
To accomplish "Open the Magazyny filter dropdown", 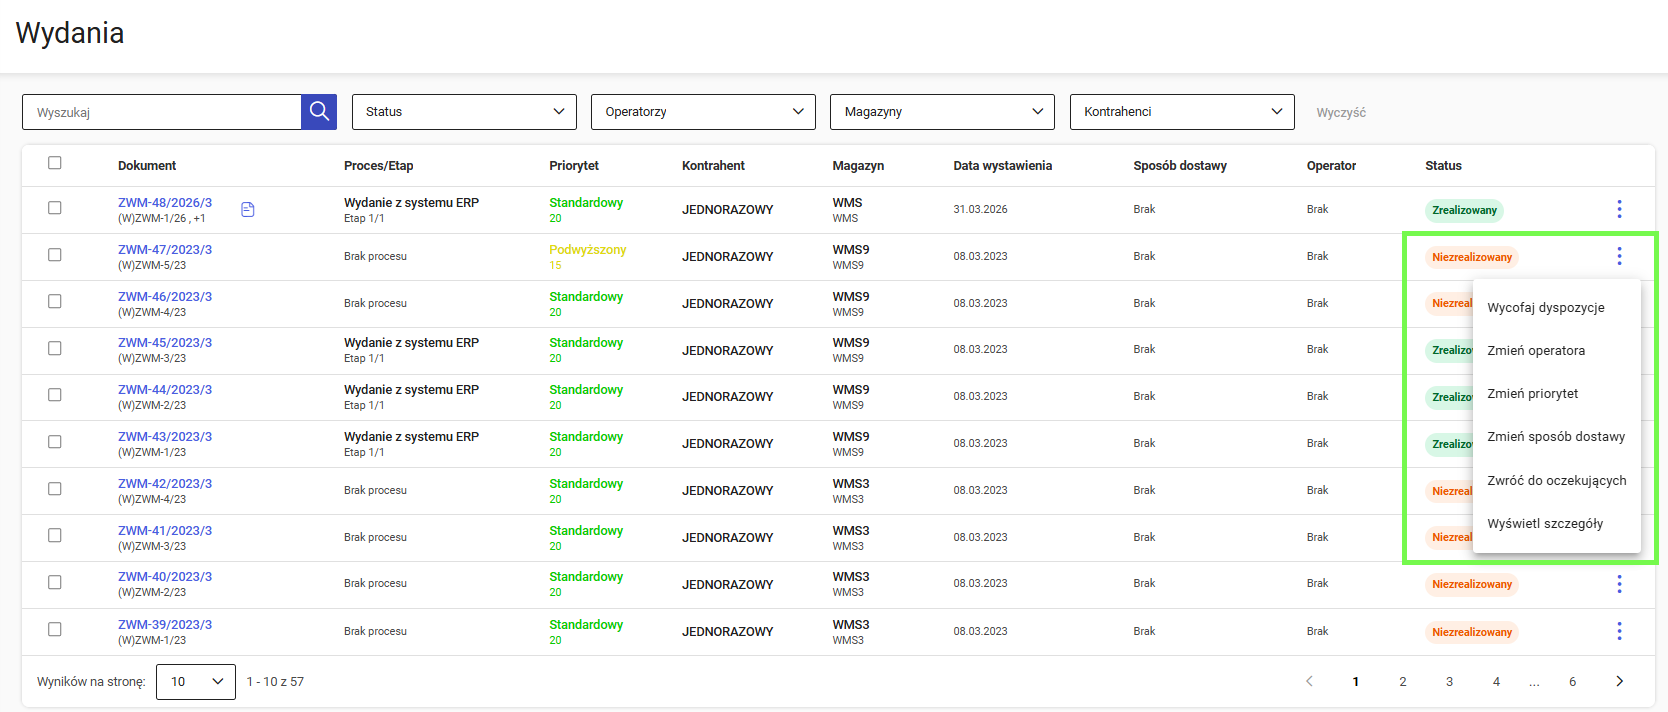I will point(942,112).
